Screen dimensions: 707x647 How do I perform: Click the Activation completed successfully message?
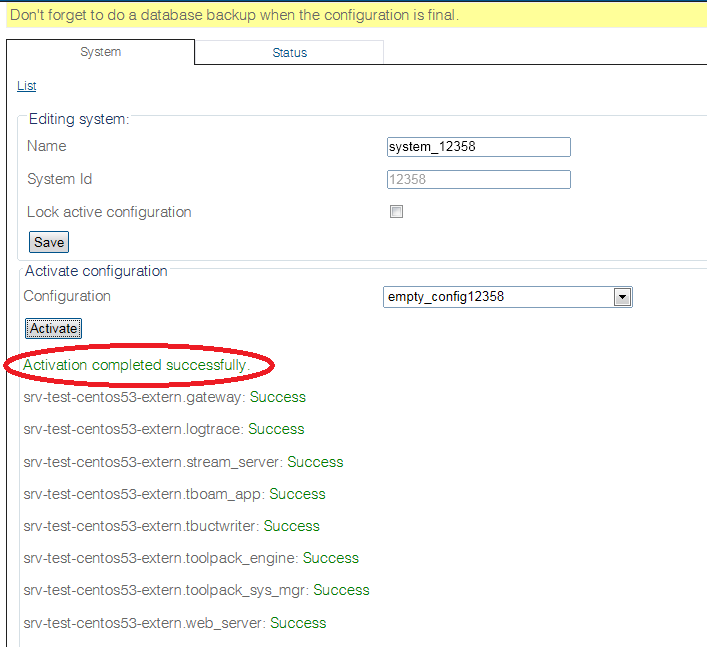pos(136,365)
